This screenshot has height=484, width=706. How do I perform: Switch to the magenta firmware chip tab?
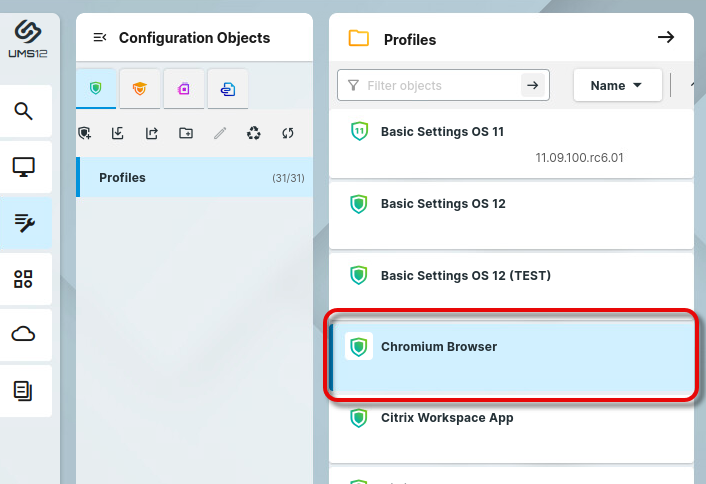184,89
